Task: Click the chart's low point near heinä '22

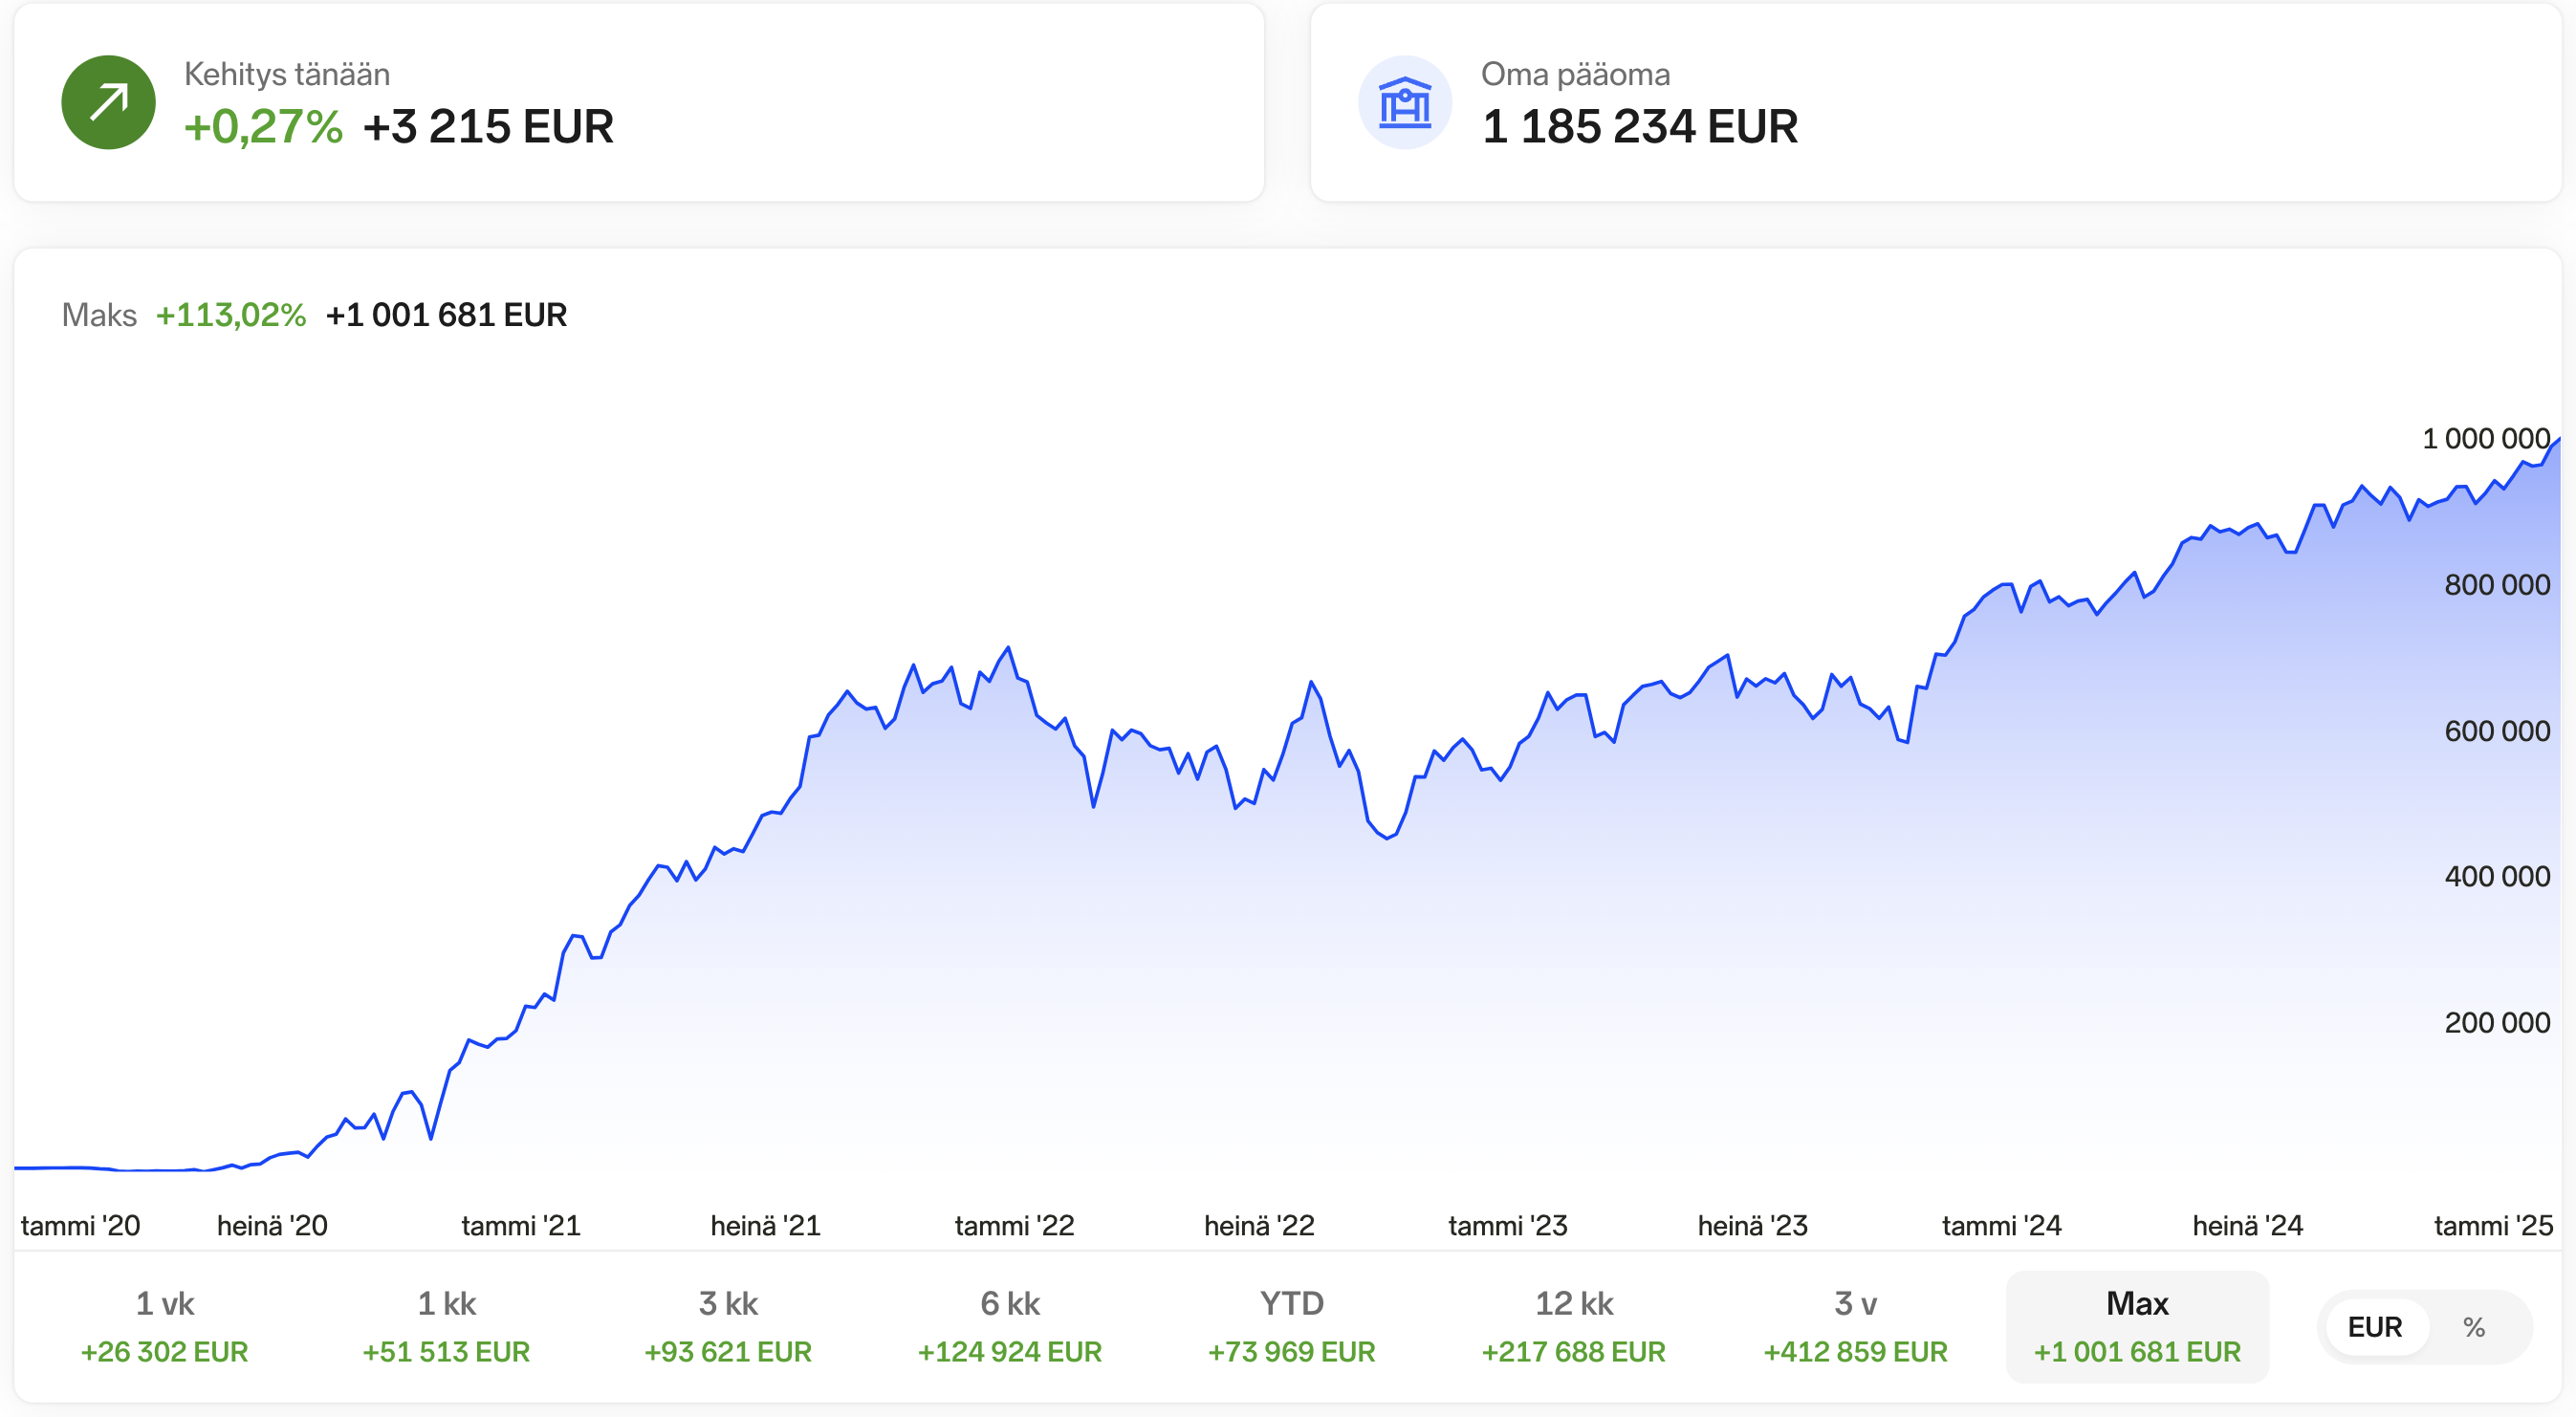Action: 1387,838
